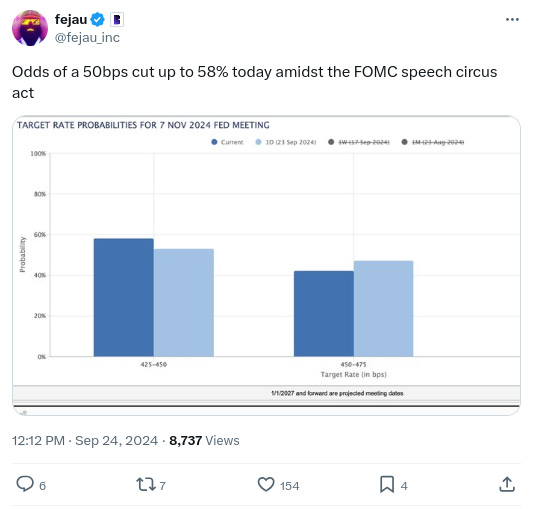Screen dimensions: 535x509
Task: Click the share upload icon
Action: (x=507, y=484)
